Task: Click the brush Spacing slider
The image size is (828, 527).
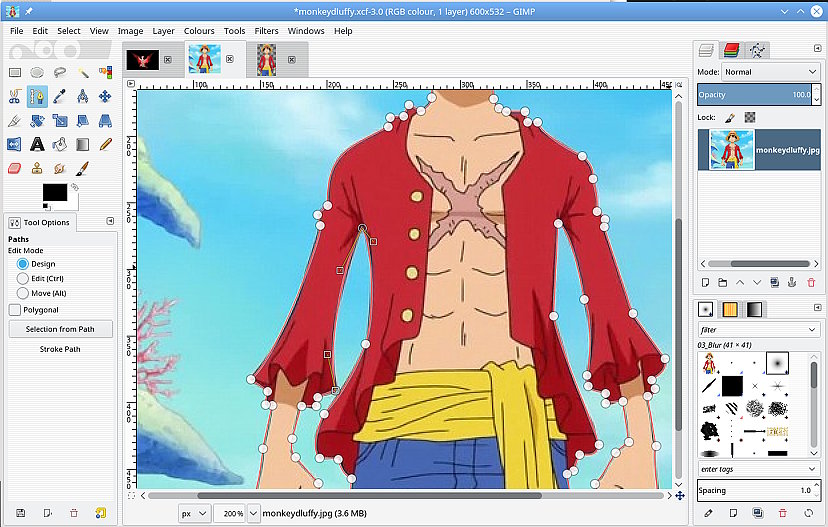Action: [755, 490]
